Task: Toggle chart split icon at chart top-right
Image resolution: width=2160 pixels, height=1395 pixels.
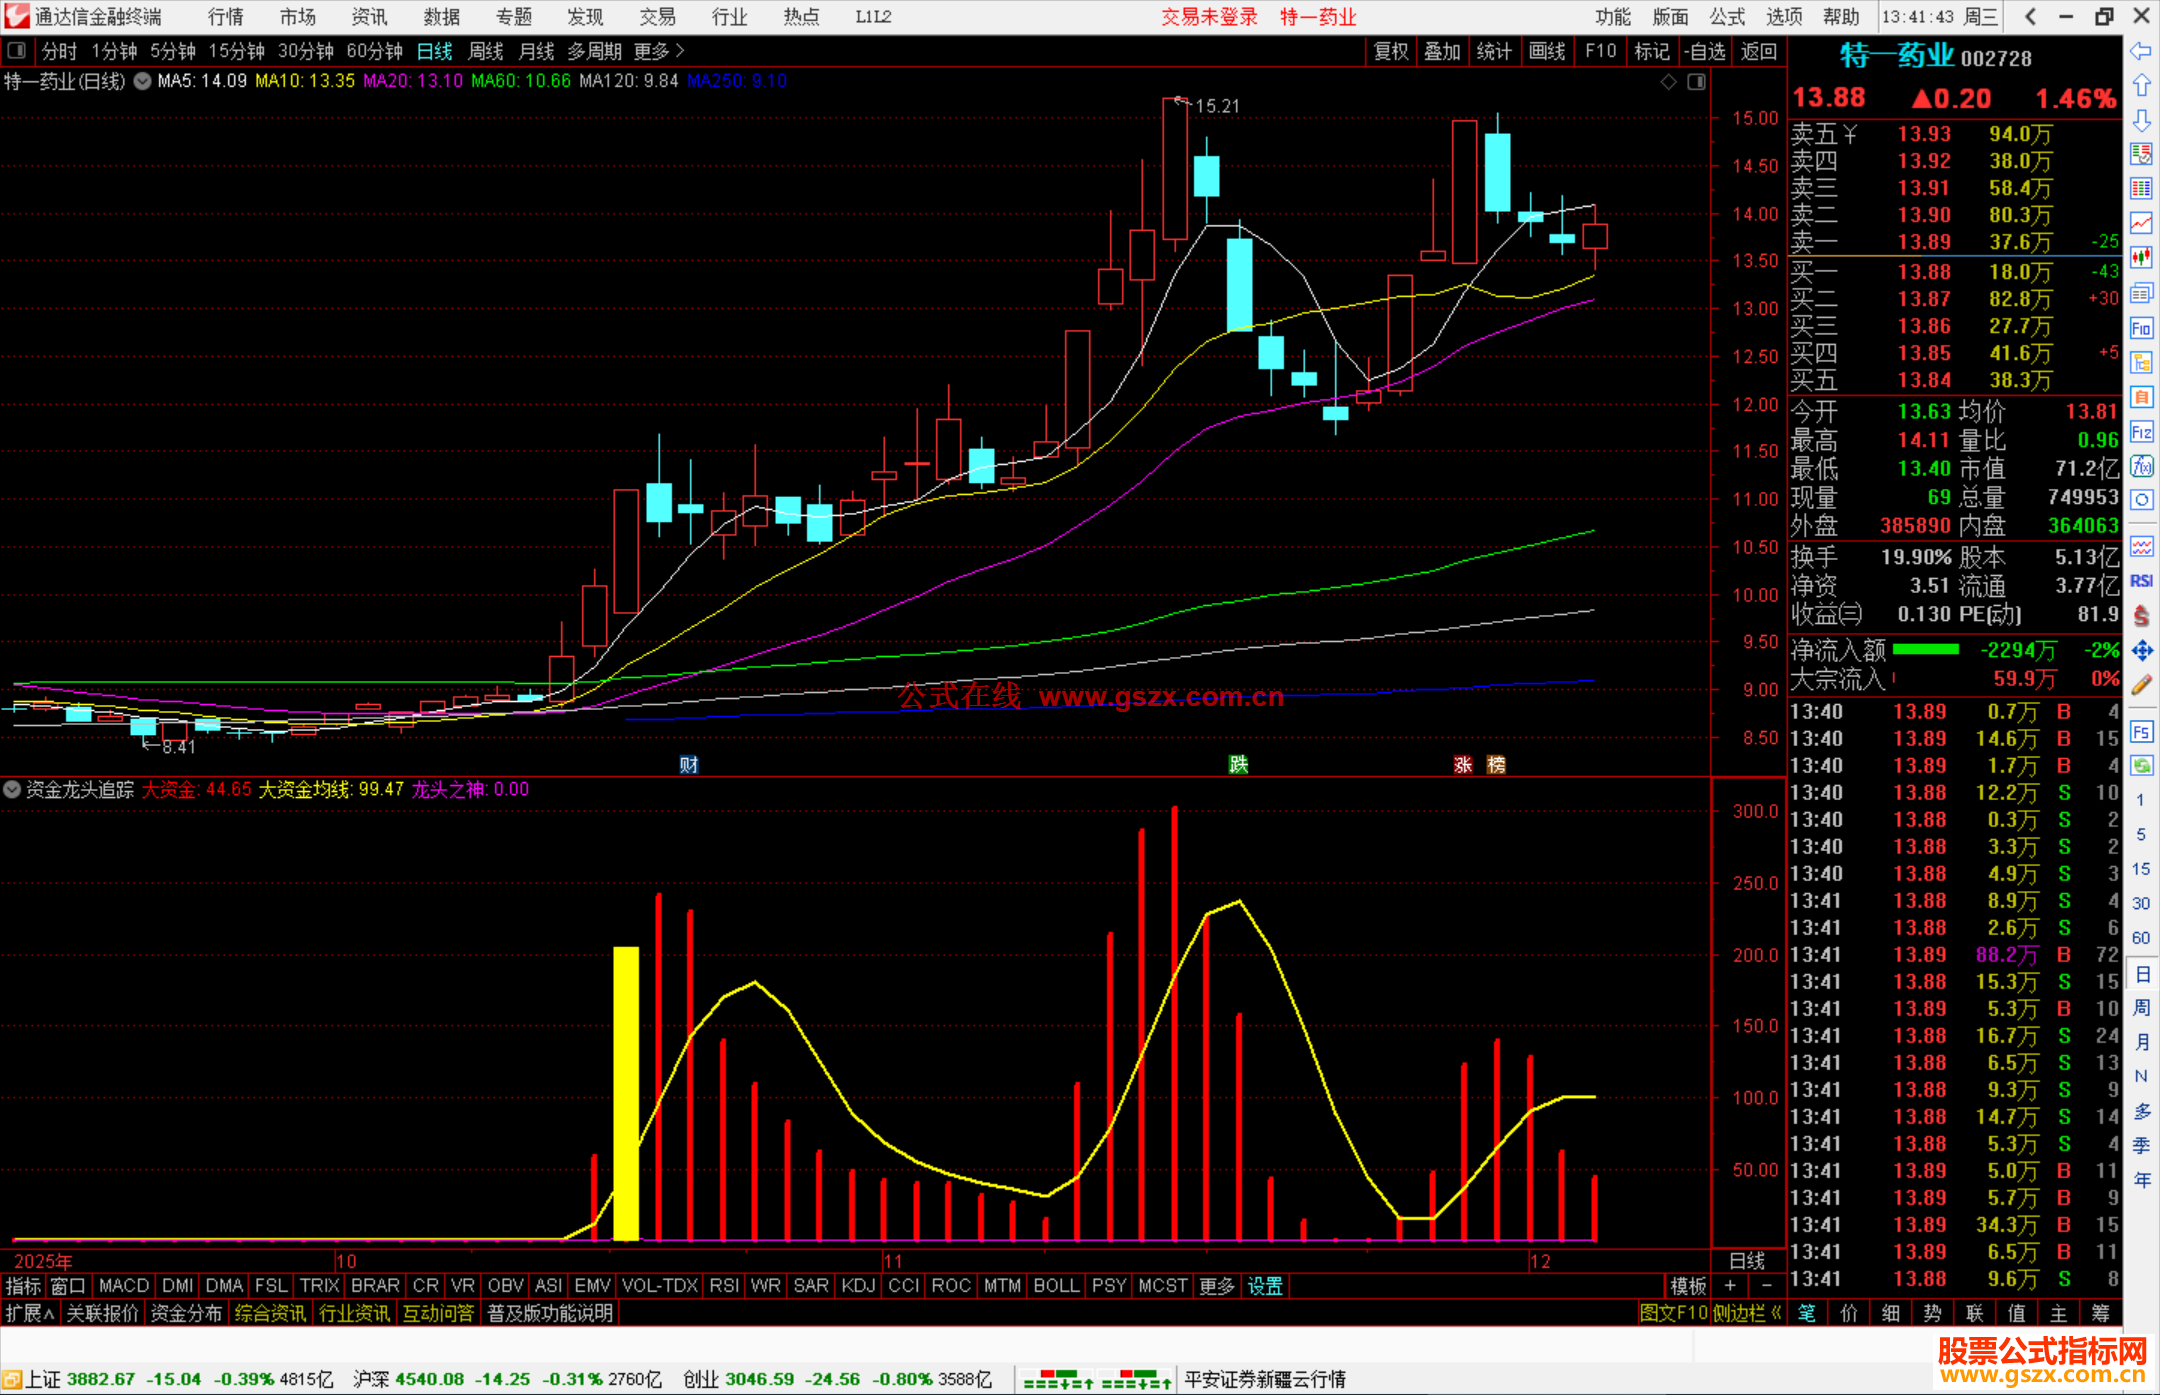Action: (x=1697, y=82)
